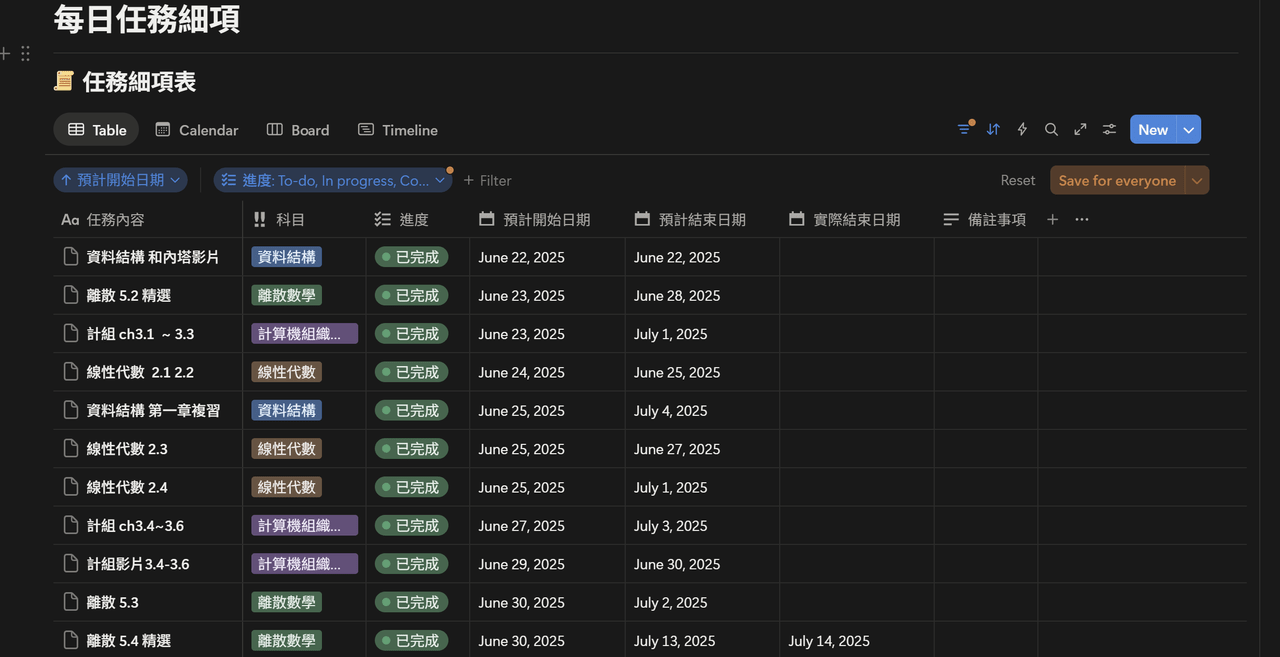Open the 進度 filter dropdown
This screenshot has height=657, width=1280.
click(x=333, y=180)
